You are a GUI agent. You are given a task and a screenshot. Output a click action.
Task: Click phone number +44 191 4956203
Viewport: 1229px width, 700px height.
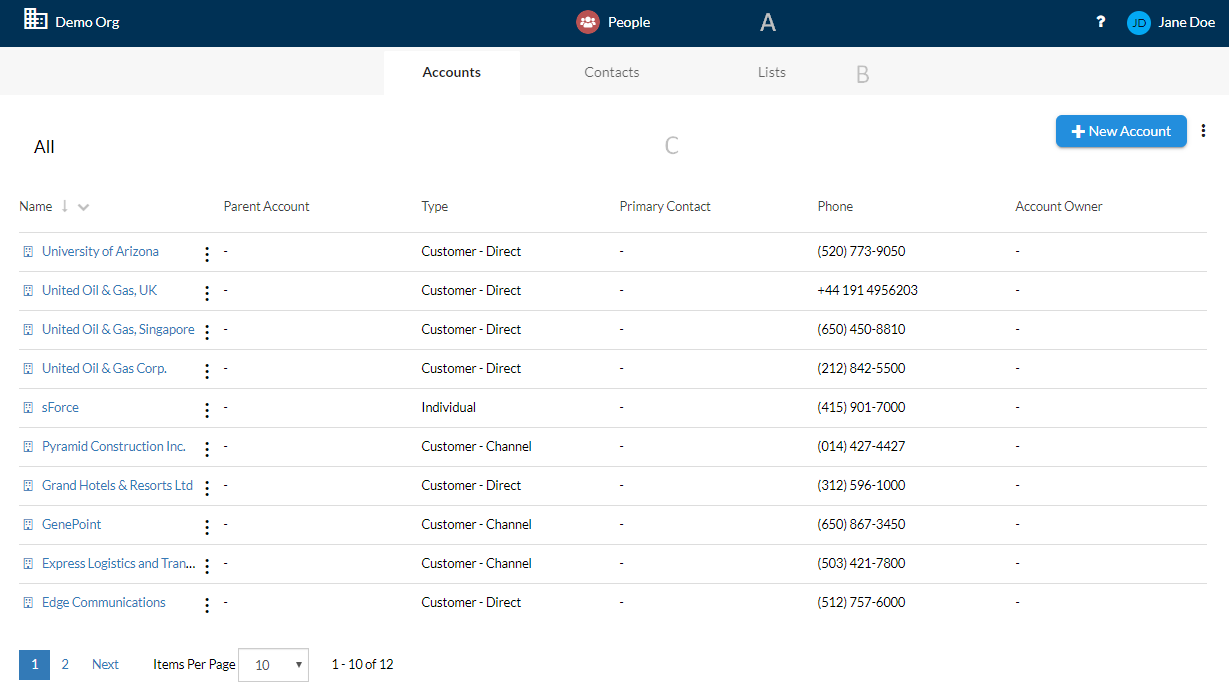(867, 290)
